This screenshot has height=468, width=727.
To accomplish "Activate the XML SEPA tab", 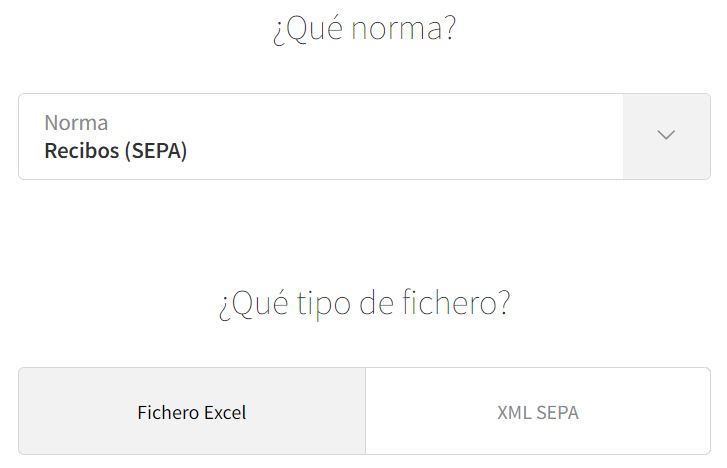I will point(538,411).
